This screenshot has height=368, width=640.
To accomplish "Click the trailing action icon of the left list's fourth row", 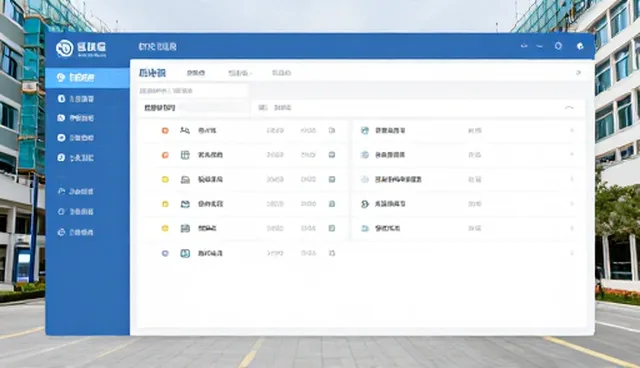I will 332,204.
